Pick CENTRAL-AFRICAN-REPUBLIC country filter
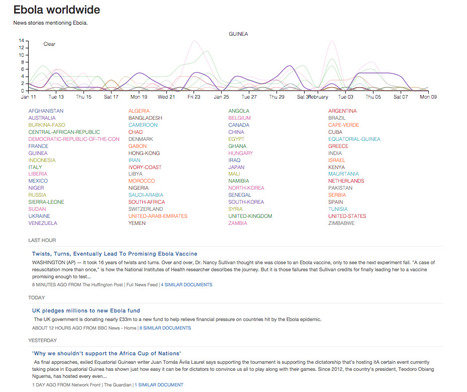The image size is (467, 392). pyautogui.click(x=64, y=132)
